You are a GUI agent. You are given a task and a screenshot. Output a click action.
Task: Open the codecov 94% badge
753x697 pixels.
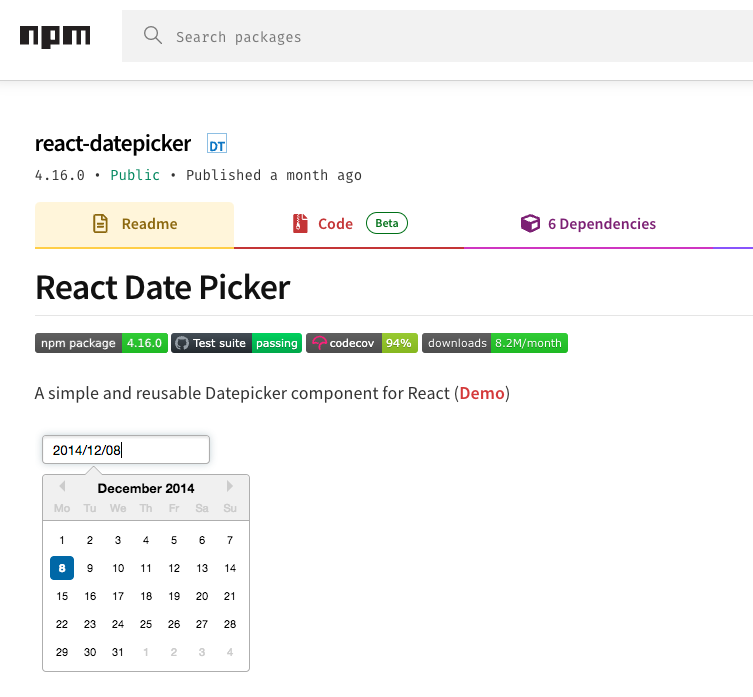click(362, 343)
